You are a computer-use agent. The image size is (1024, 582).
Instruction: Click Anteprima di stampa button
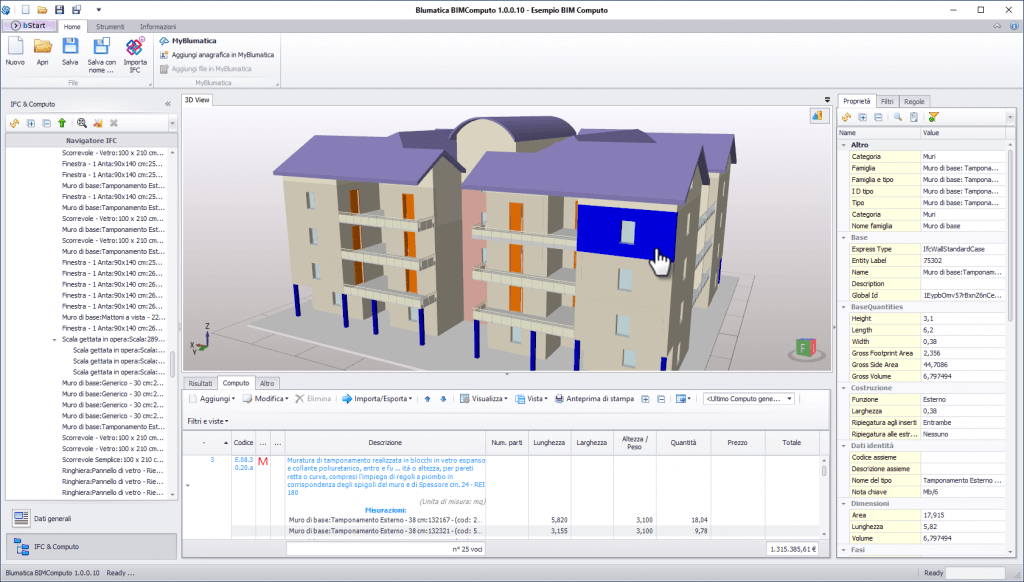(594, 399)
